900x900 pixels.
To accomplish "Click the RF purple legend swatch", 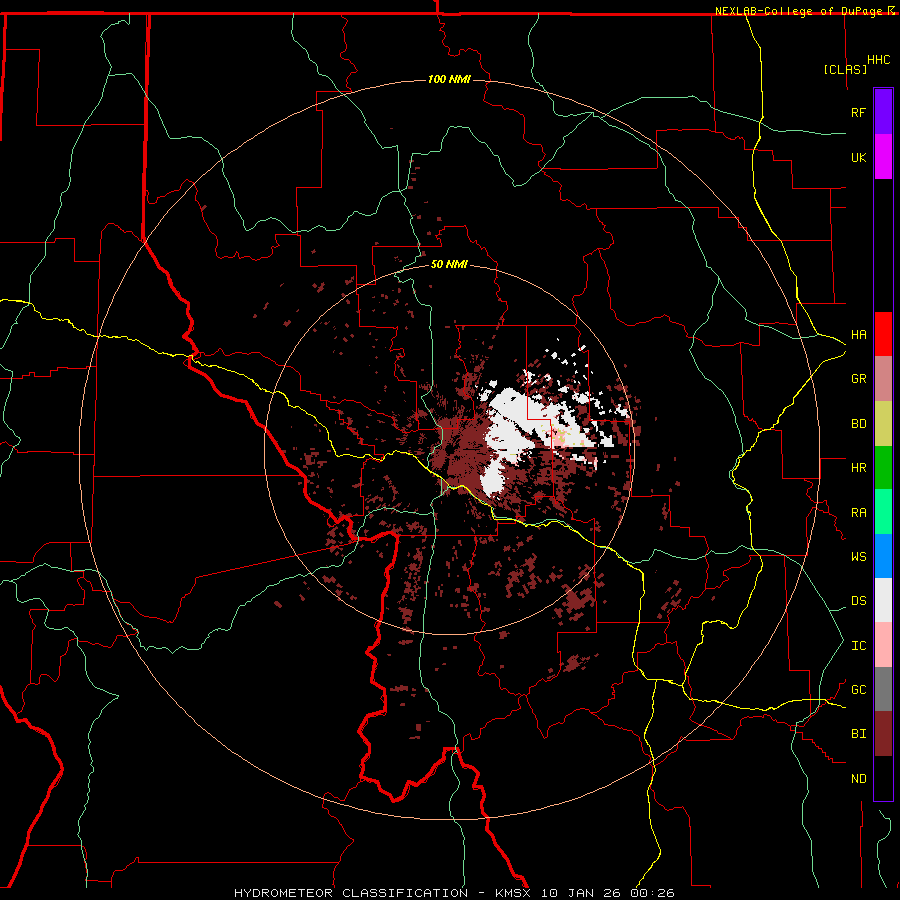I will pos(883,112).
